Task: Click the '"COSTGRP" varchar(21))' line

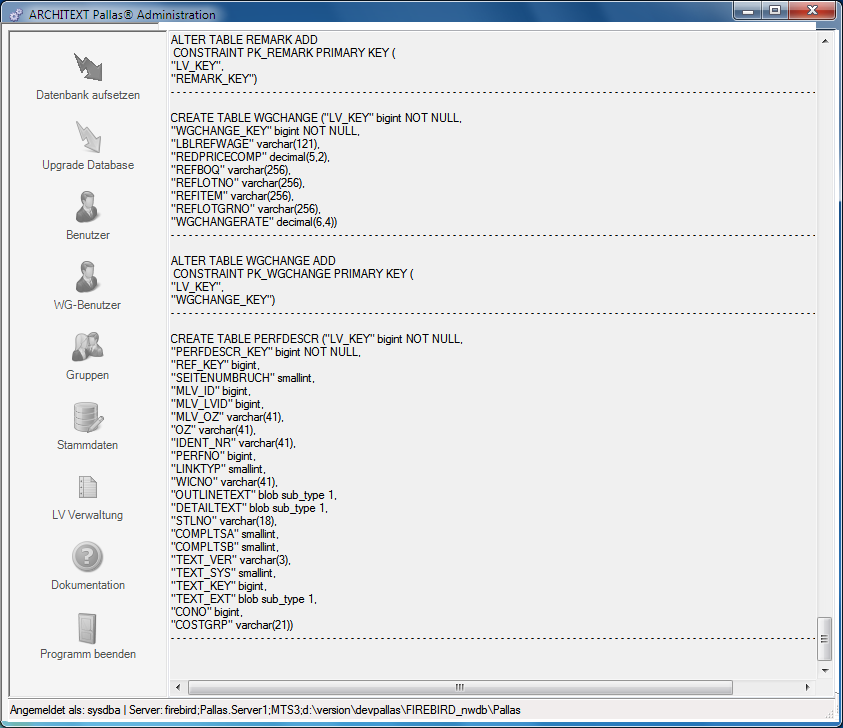Action: coord(232,625)
